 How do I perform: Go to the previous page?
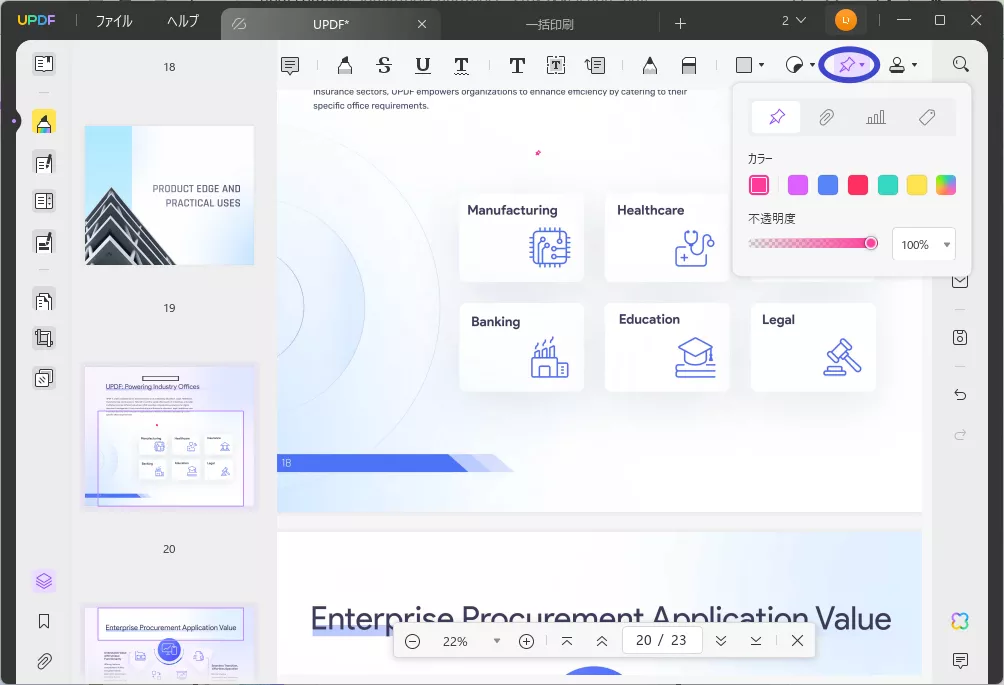pos(602,641)
